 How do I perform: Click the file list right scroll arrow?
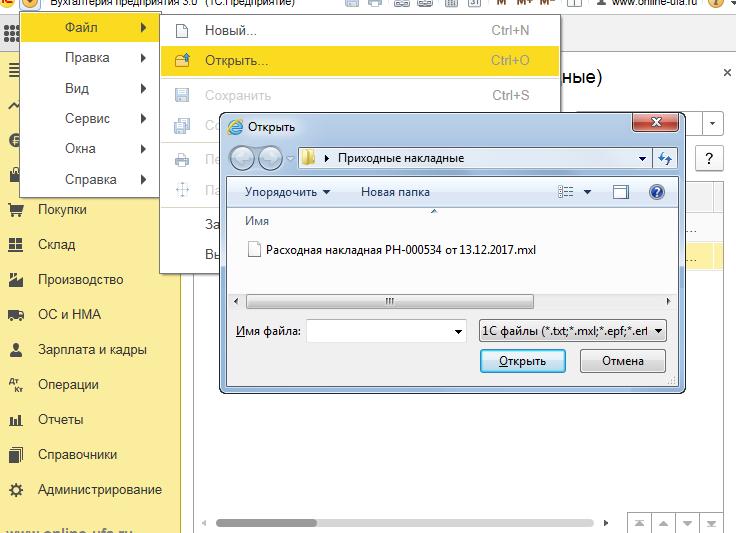668,301
